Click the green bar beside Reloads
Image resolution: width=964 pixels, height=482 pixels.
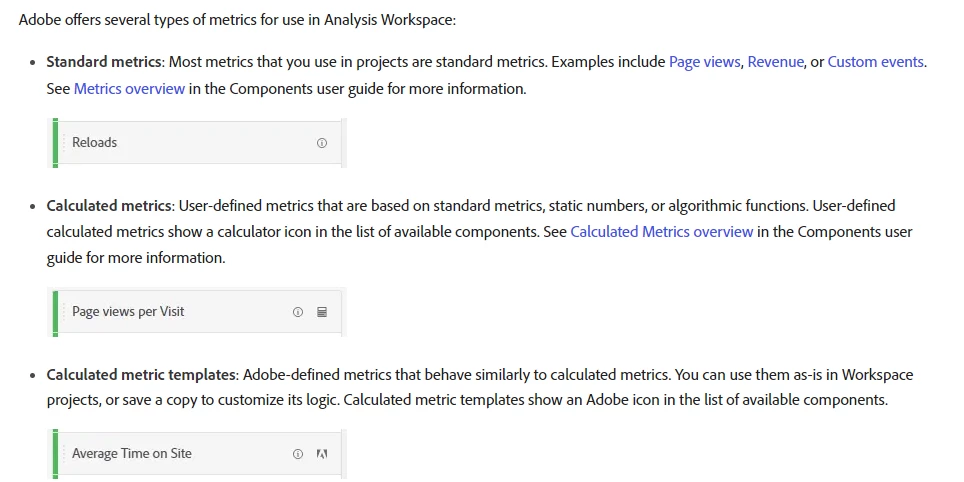(55, 143)
